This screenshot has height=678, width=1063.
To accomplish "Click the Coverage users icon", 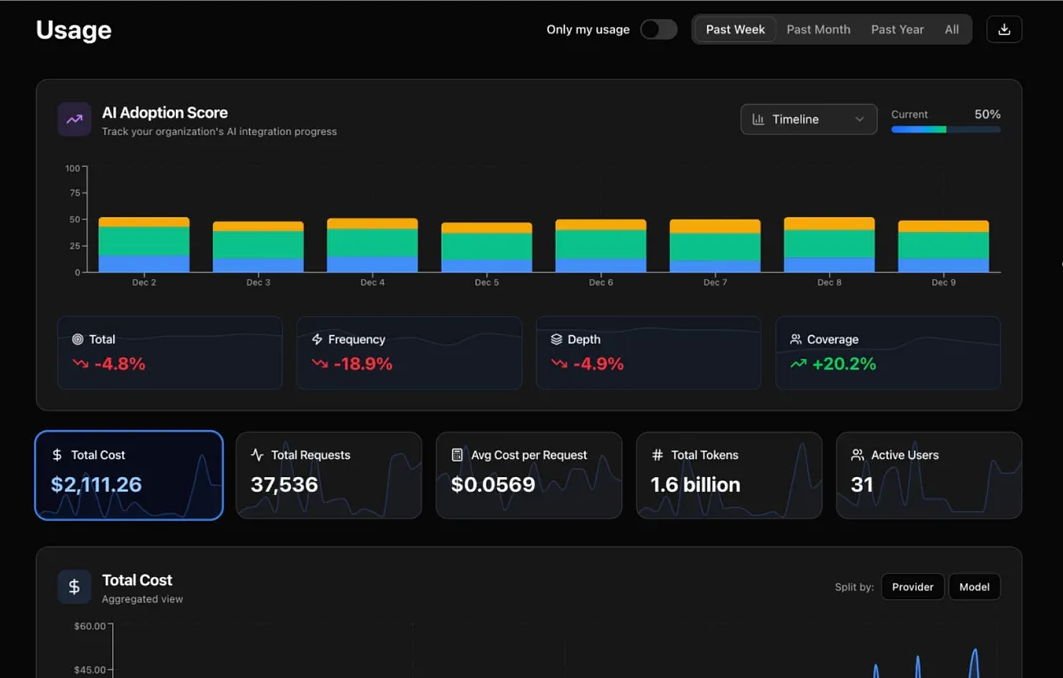I will 796,340.
